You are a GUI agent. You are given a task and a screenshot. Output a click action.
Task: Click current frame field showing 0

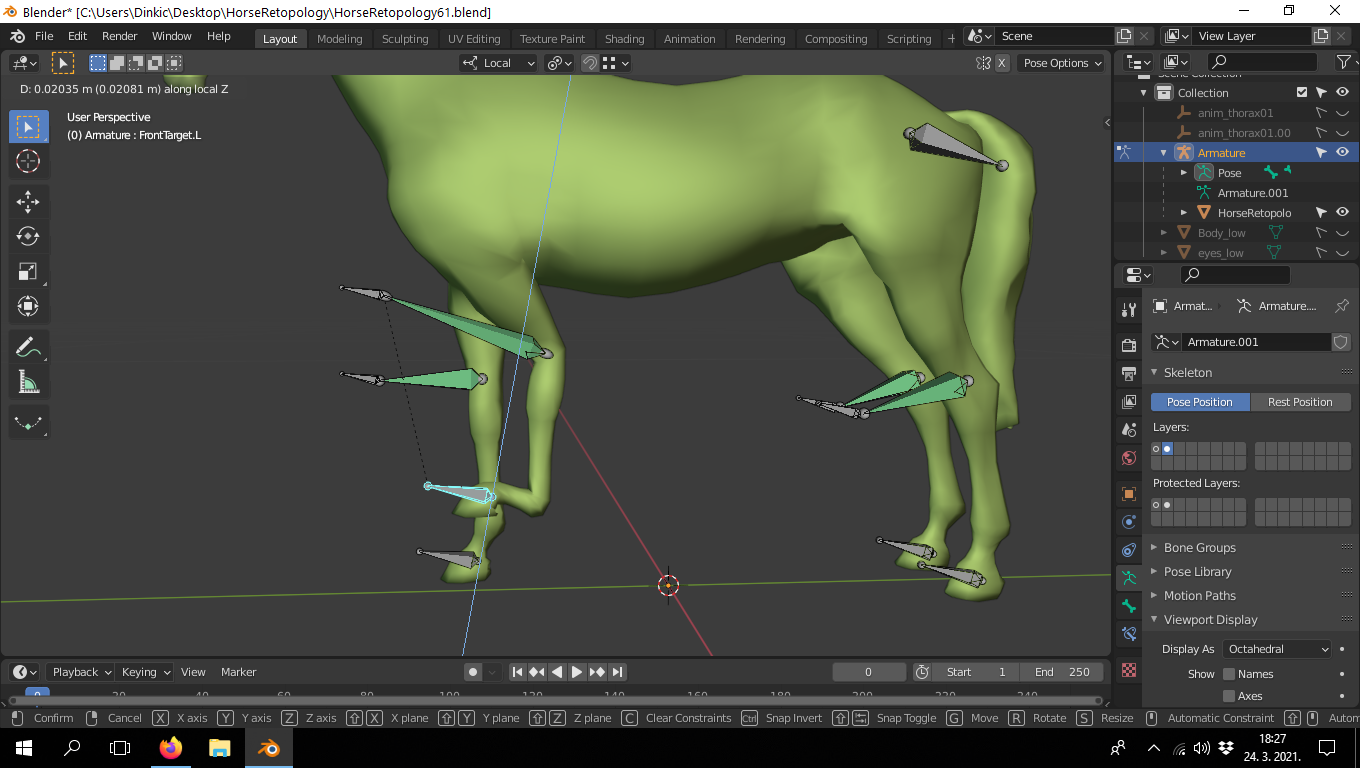coord(868,672)
